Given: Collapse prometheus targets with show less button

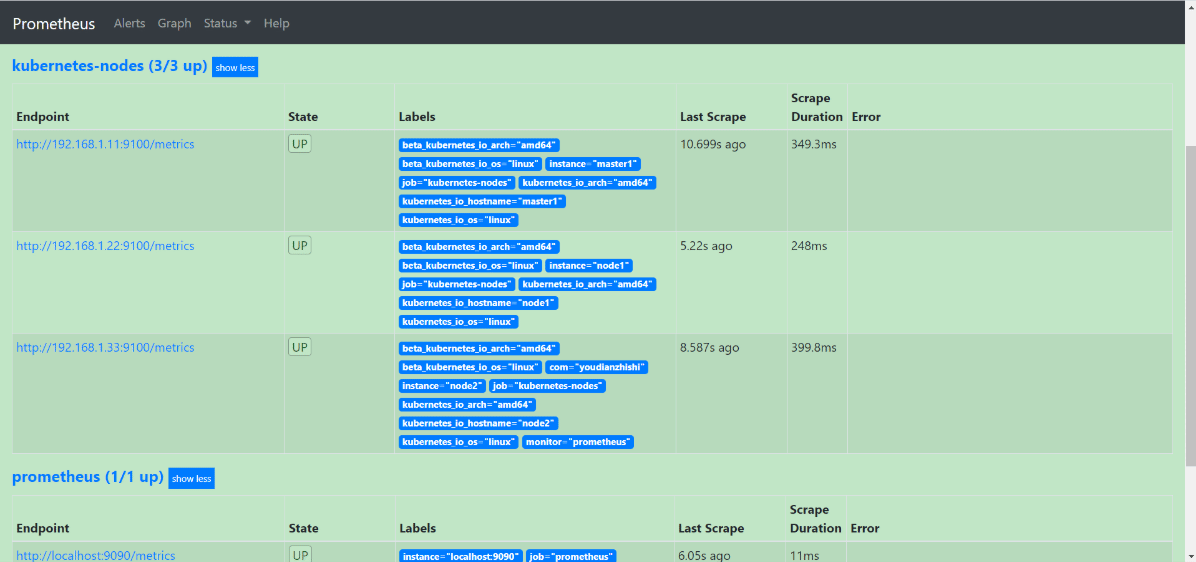Looking at the screenshot, I should 191,478.
